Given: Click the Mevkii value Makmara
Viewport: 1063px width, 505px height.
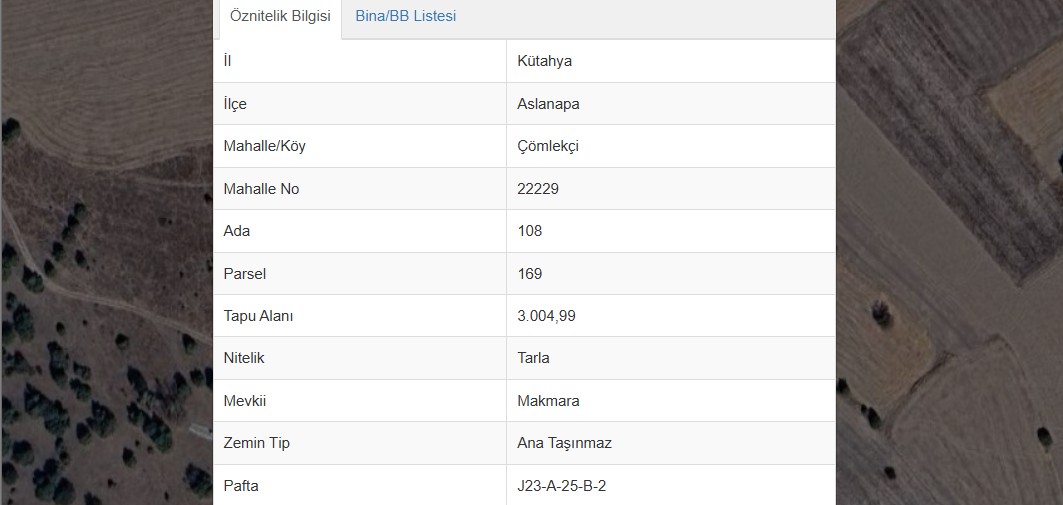Looking at the screenshot, I should (548, 401).
